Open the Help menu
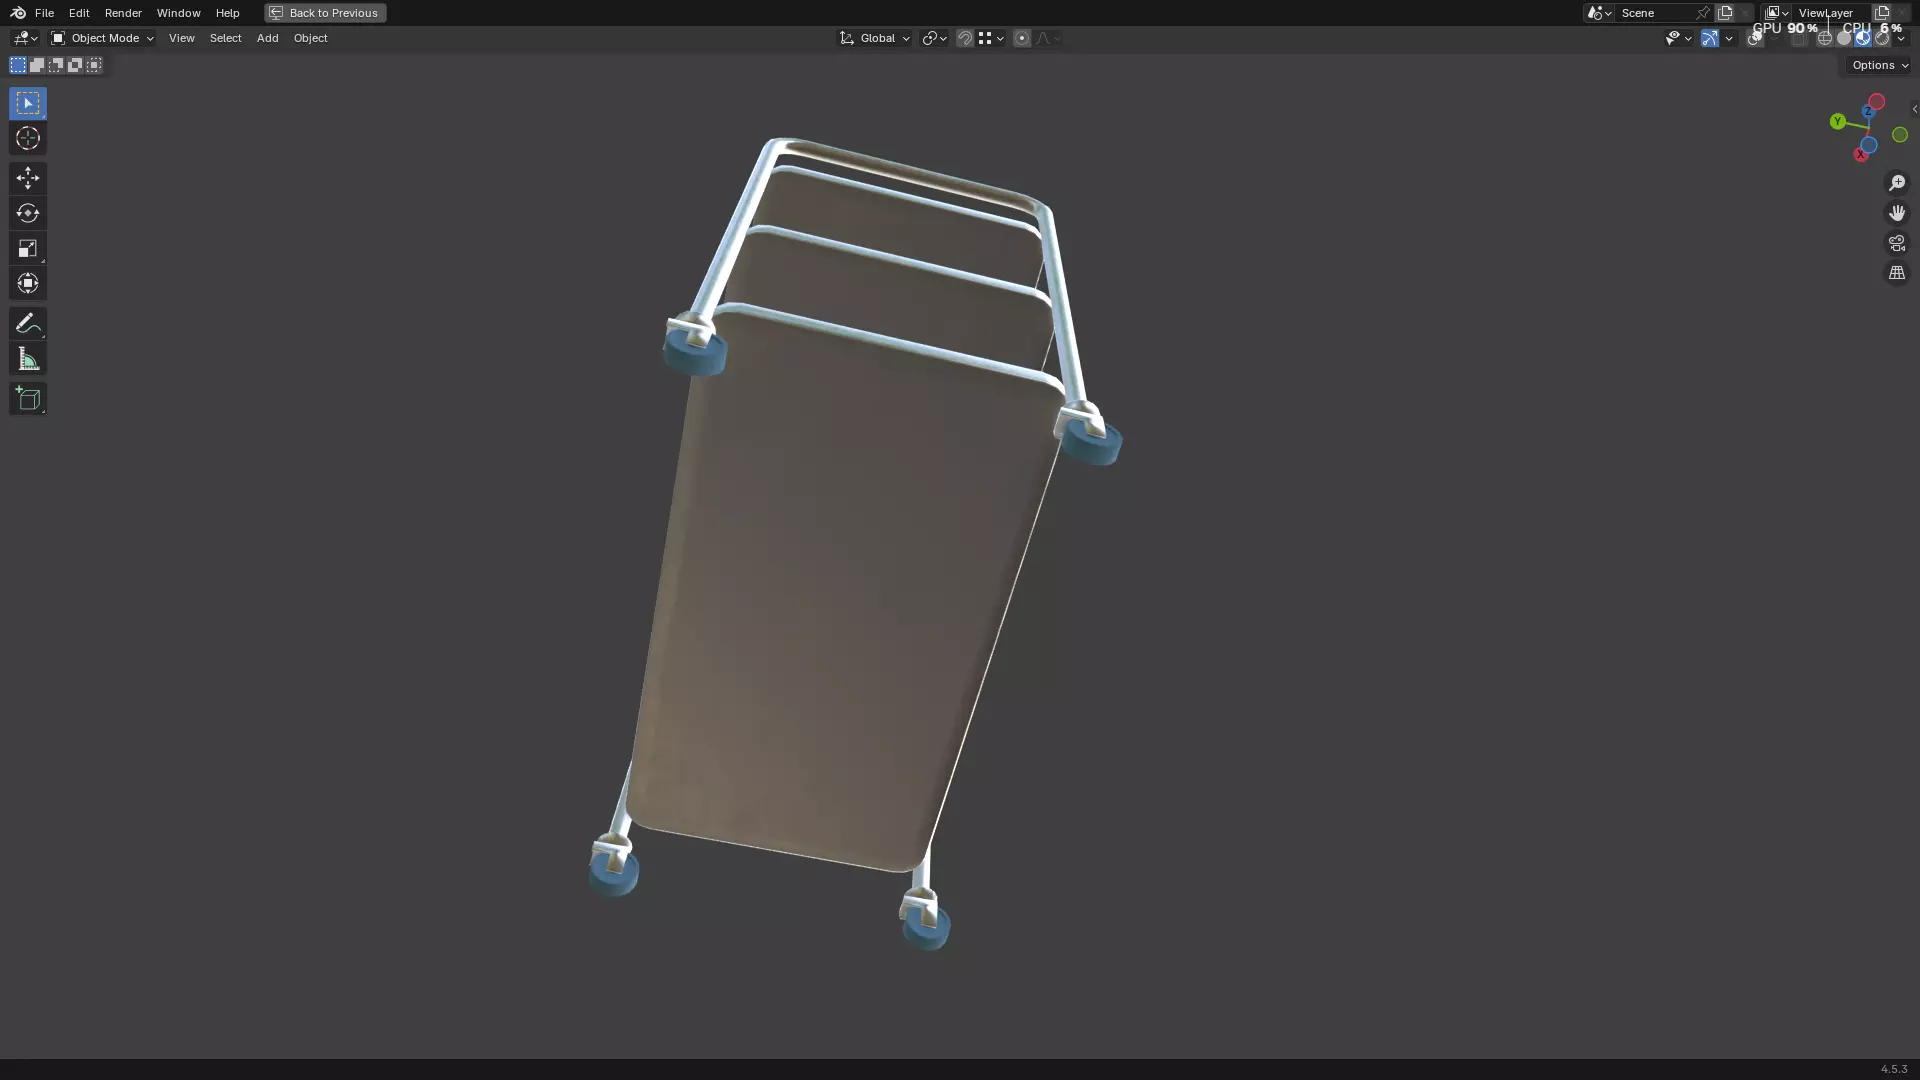Image resolution: width=1920 pixels, height=1080 pixels. point(227,13)
